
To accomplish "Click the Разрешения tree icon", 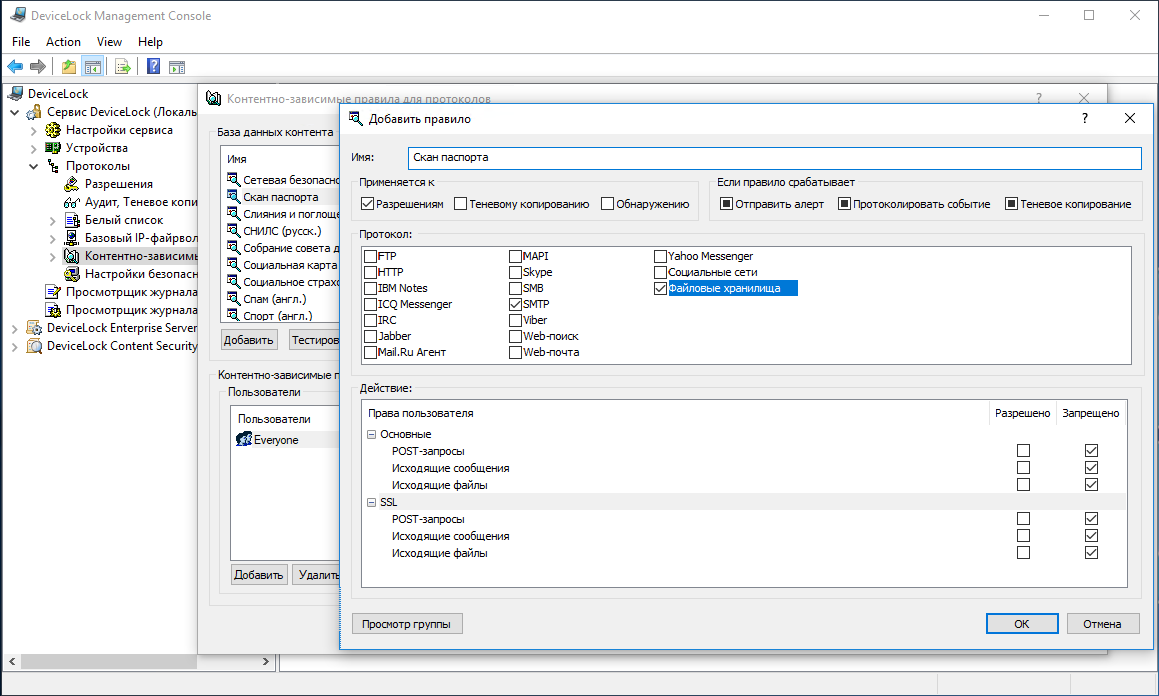I will click(72, 184).
